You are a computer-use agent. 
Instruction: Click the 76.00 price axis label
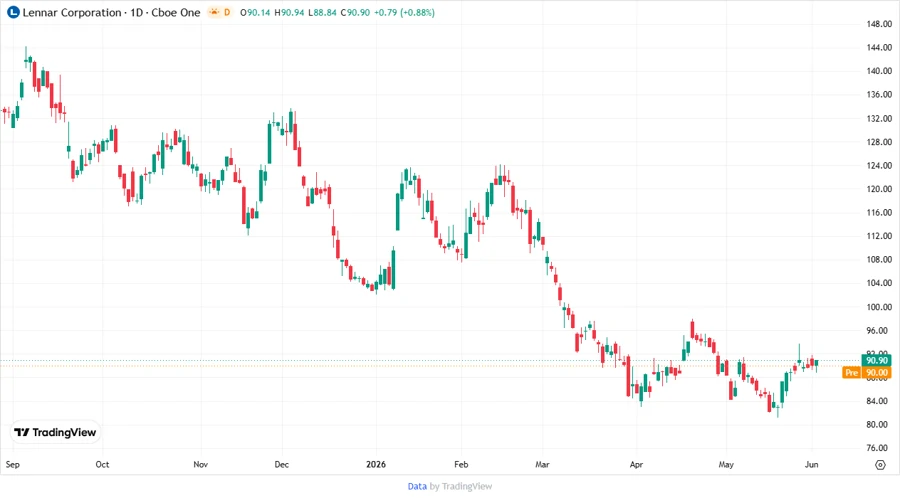pos(879,448)
